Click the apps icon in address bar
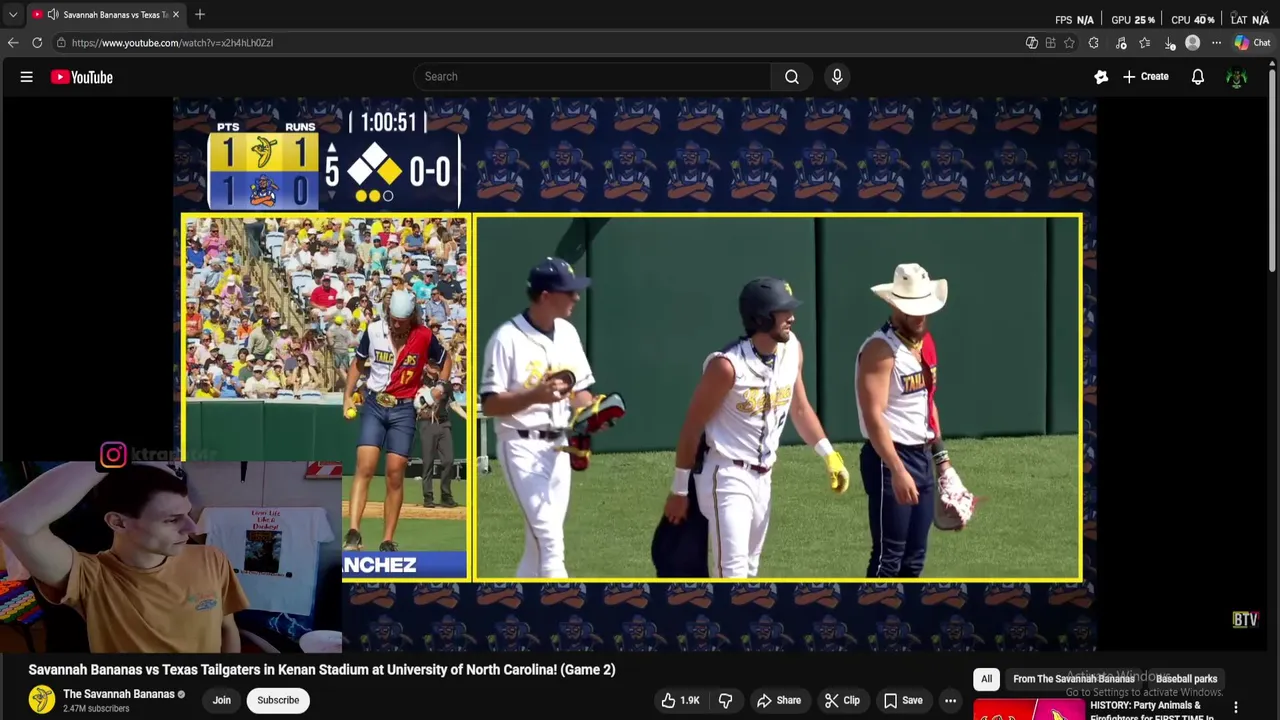 tap(1050, 43)
